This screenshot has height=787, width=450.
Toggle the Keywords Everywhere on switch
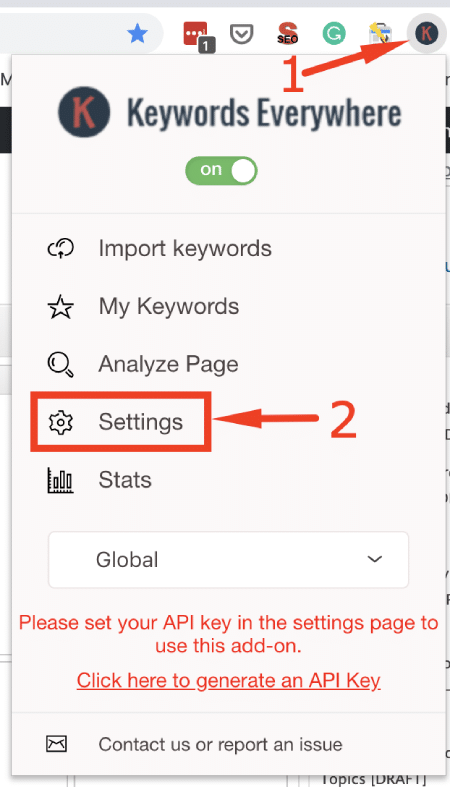(x=221, y=171)
